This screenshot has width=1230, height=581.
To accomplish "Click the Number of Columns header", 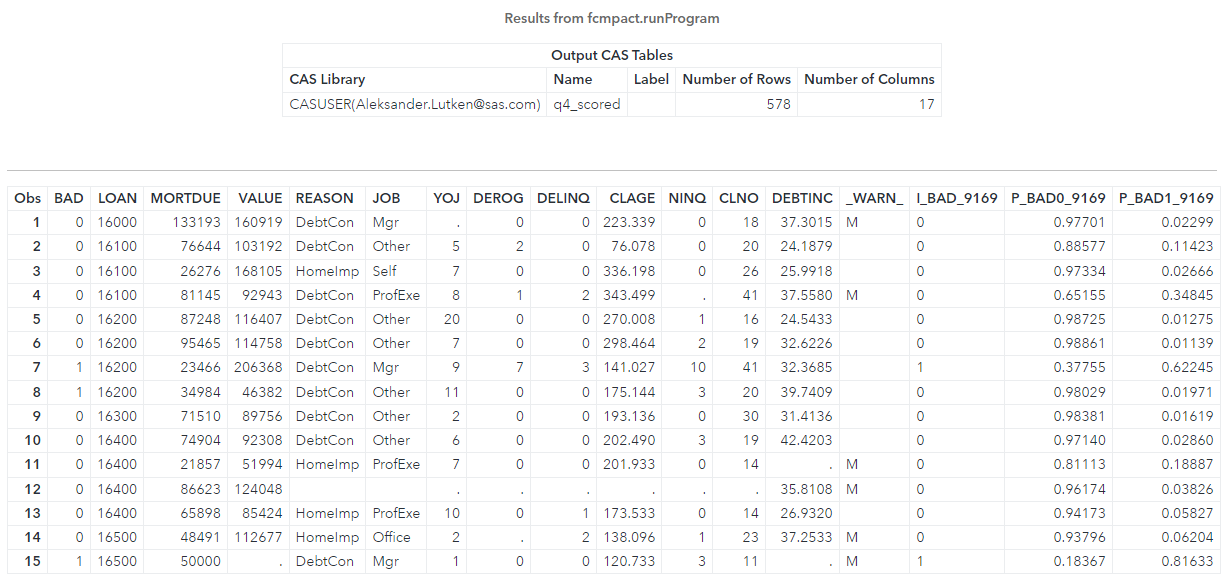I will coord(868,79).
